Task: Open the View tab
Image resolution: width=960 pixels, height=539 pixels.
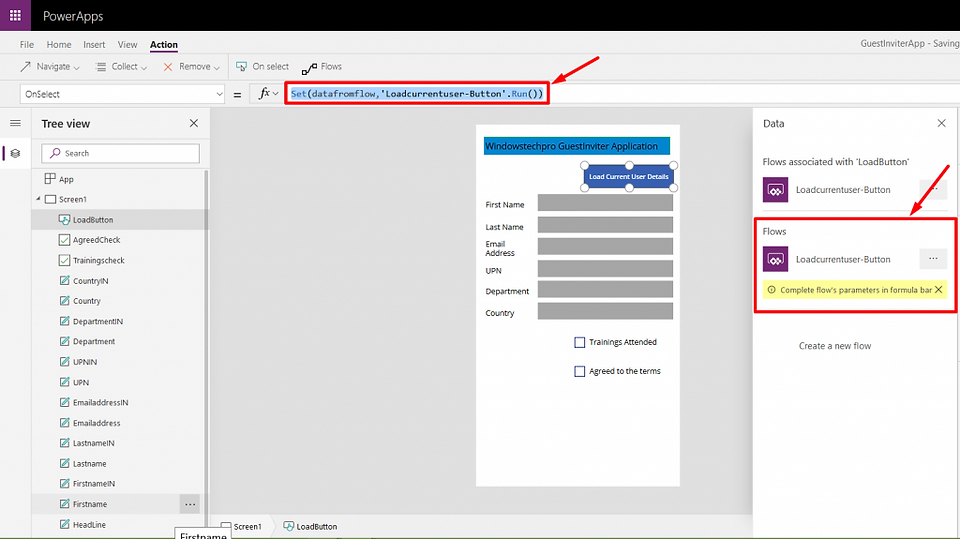Action: click(127, 45)
